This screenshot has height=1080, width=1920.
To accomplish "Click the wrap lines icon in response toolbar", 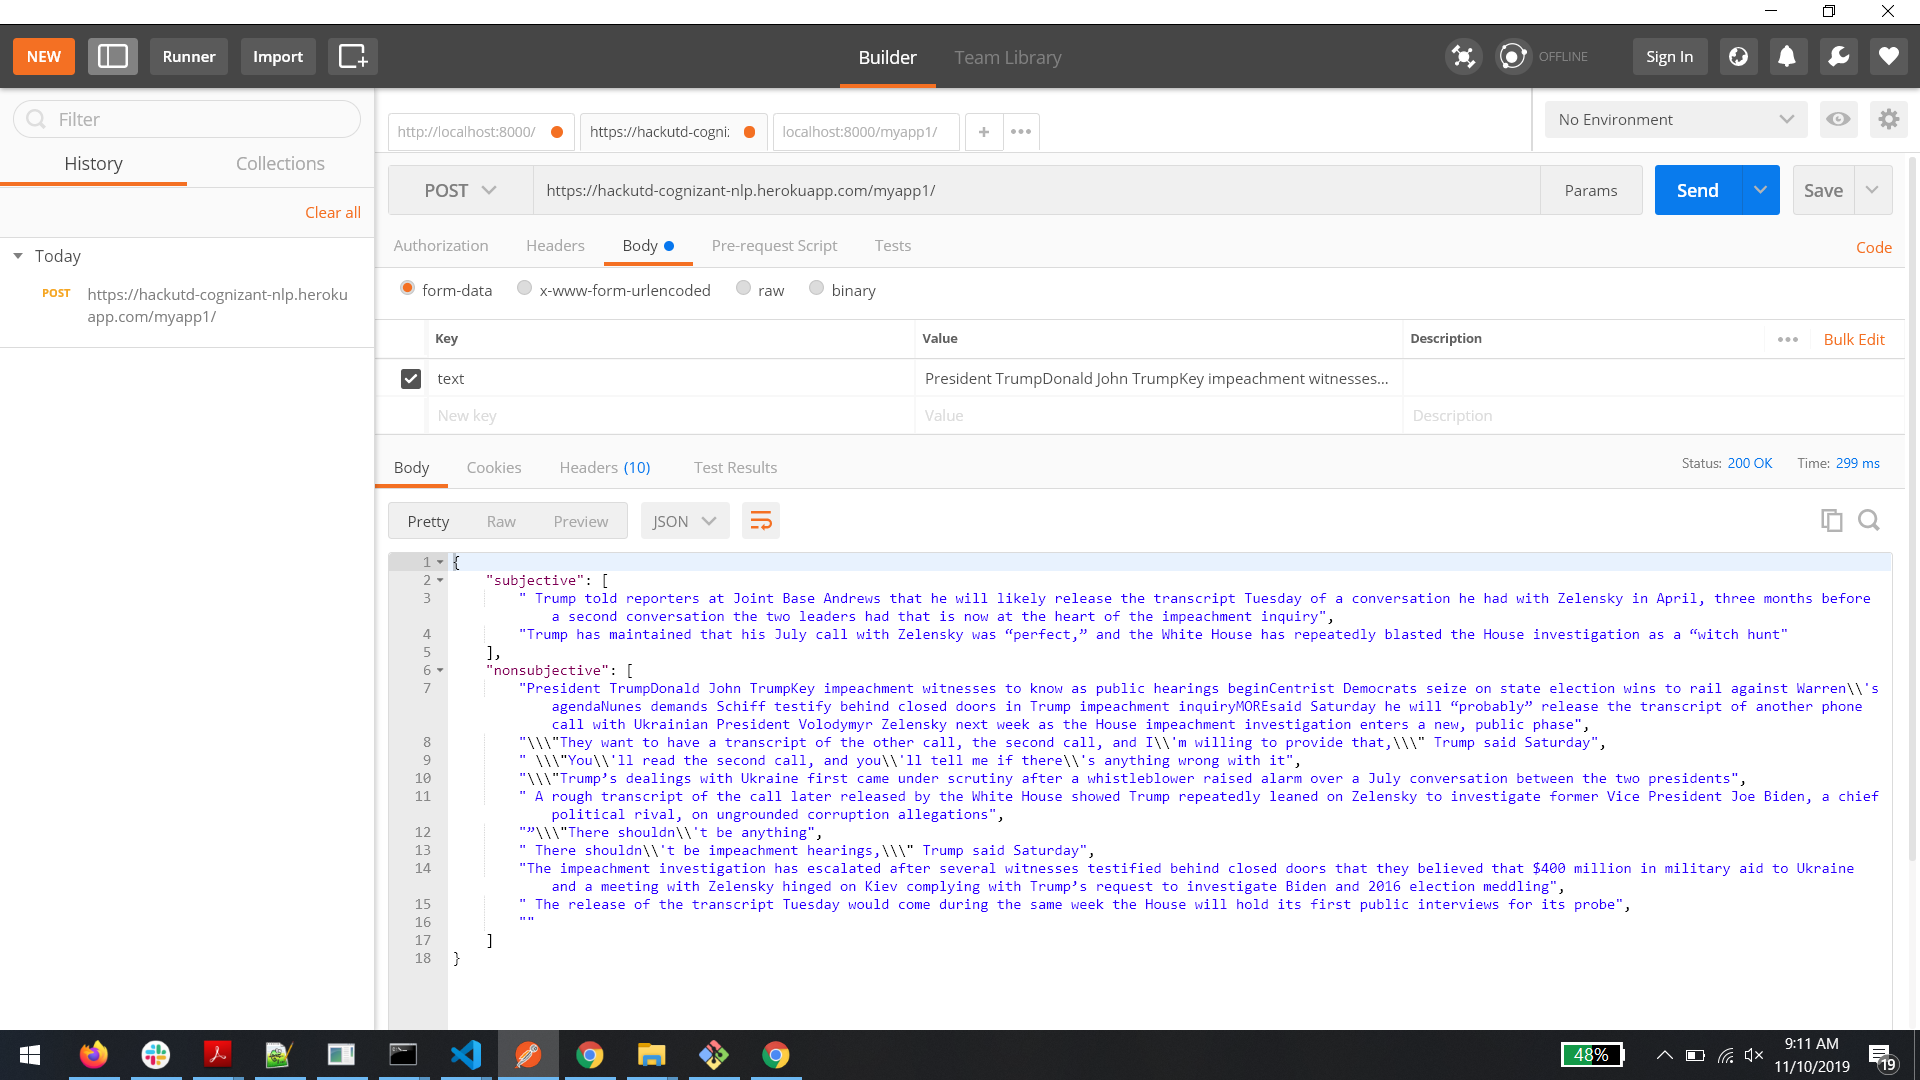I will [x=760, y=521].
